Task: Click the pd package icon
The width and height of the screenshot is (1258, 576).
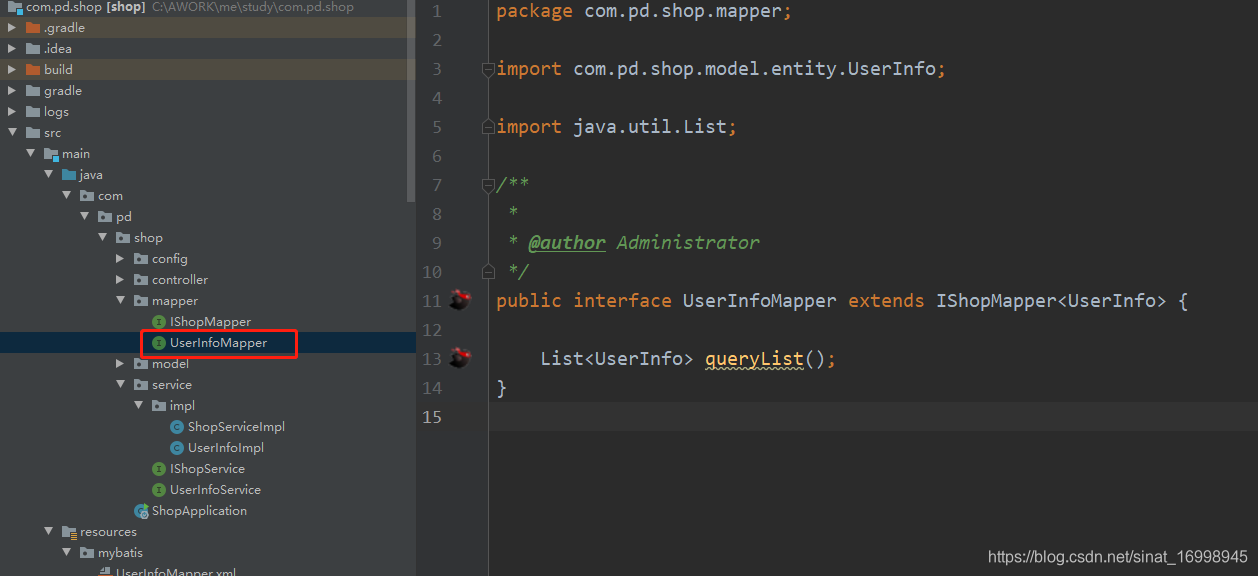Action: pos(105,216)
